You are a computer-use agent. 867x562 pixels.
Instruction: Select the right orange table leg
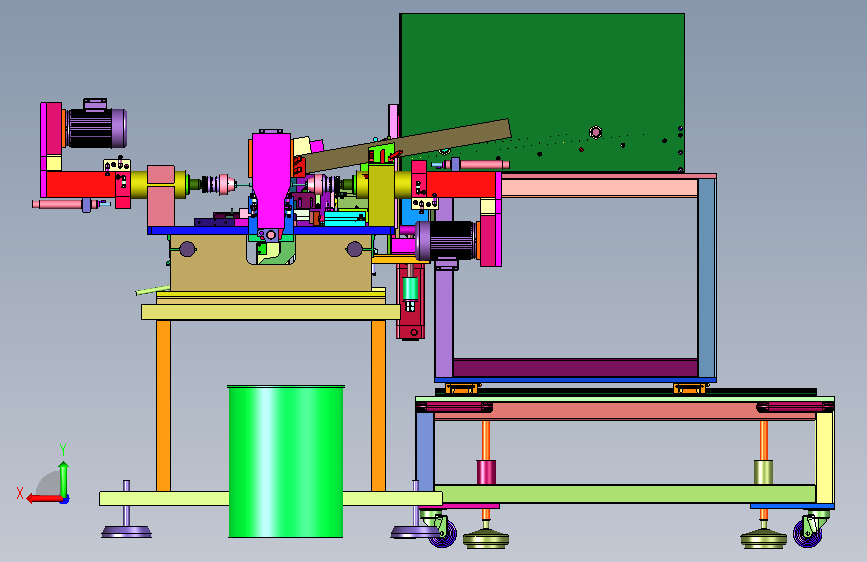(378, 405)
